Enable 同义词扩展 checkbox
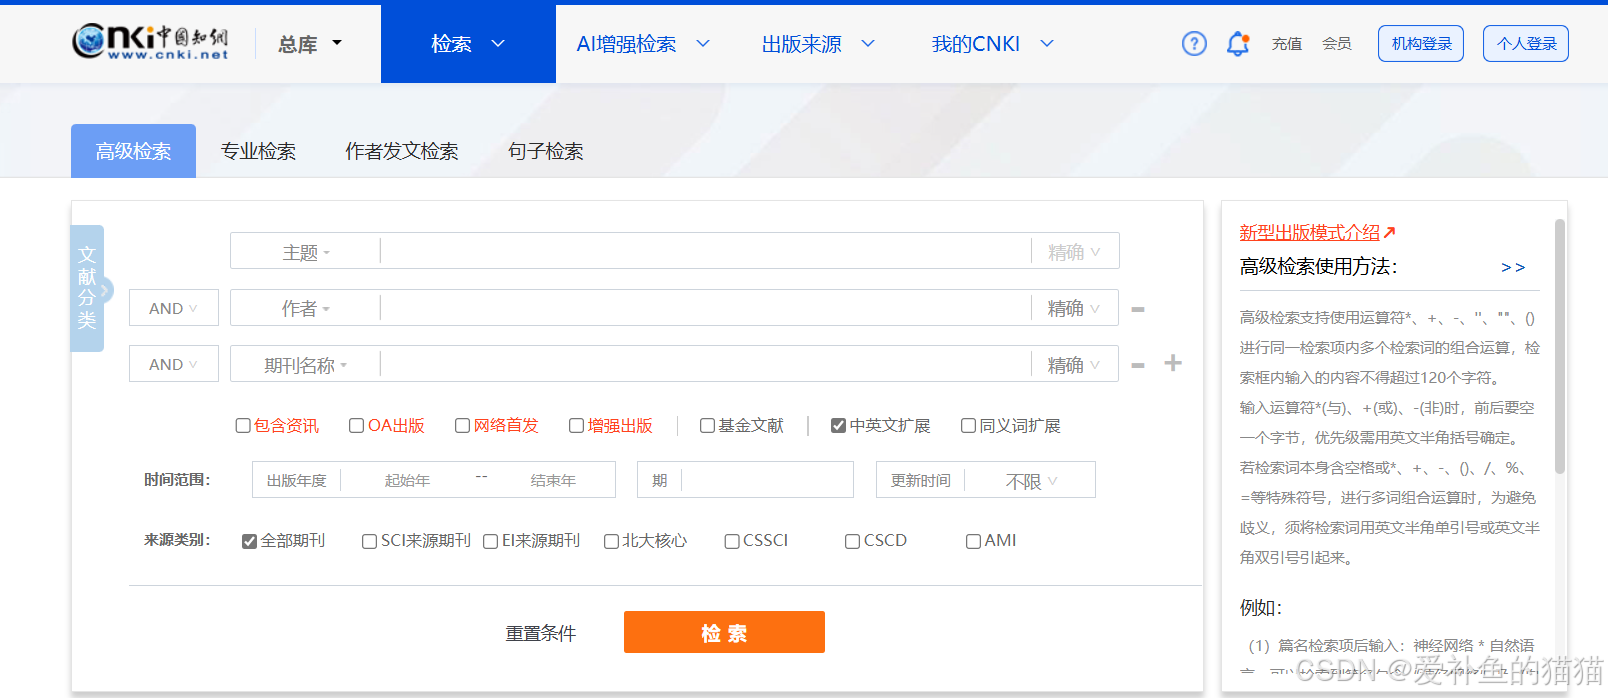The image size is (1608, 698). [x=968, y=426]
